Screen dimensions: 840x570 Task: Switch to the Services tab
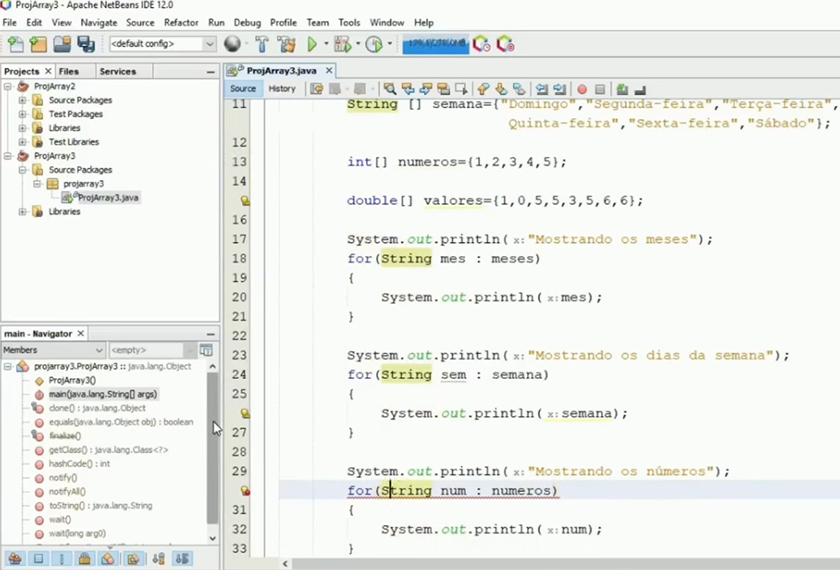tap(117, 71)
